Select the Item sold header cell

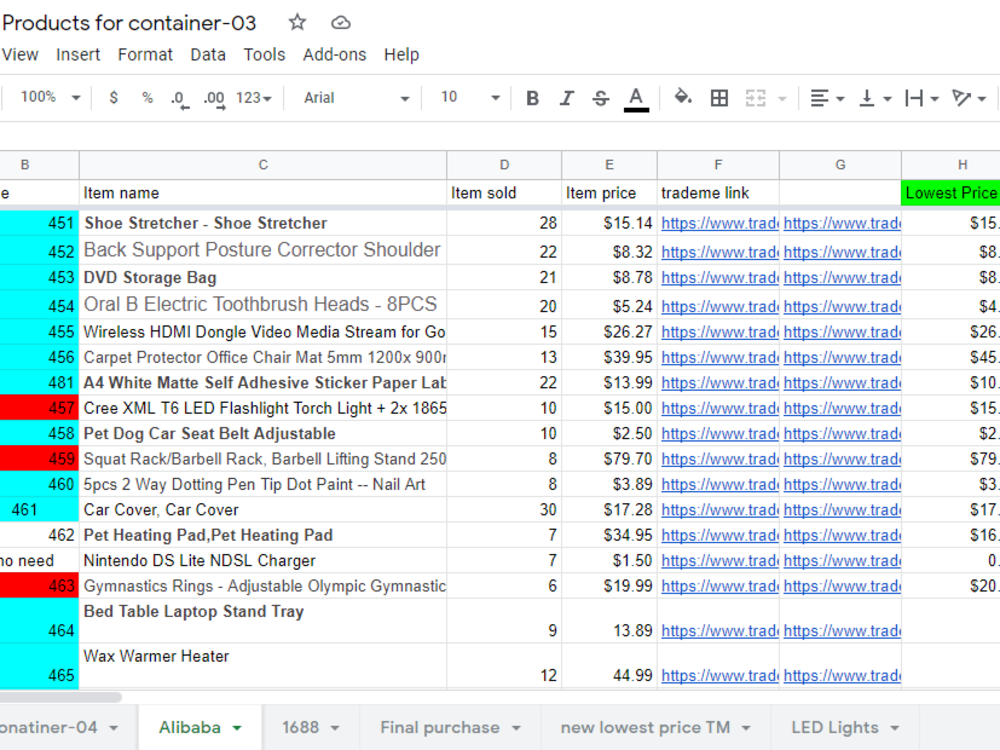point(504,193)
